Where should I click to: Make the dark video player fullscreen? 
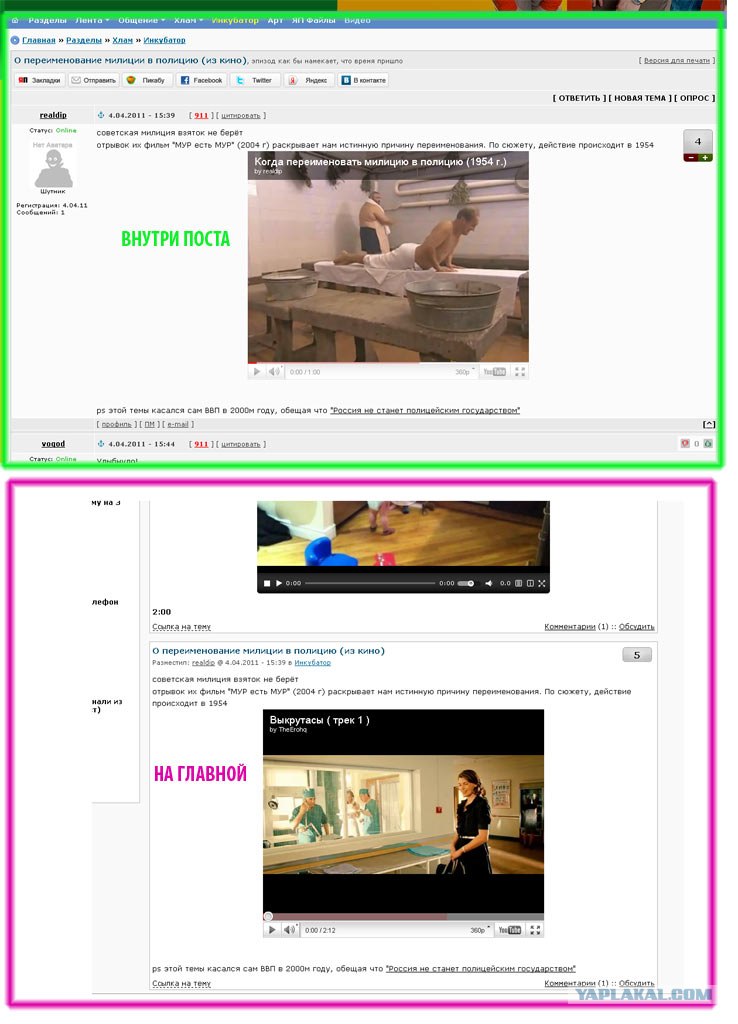pos(541,583)
